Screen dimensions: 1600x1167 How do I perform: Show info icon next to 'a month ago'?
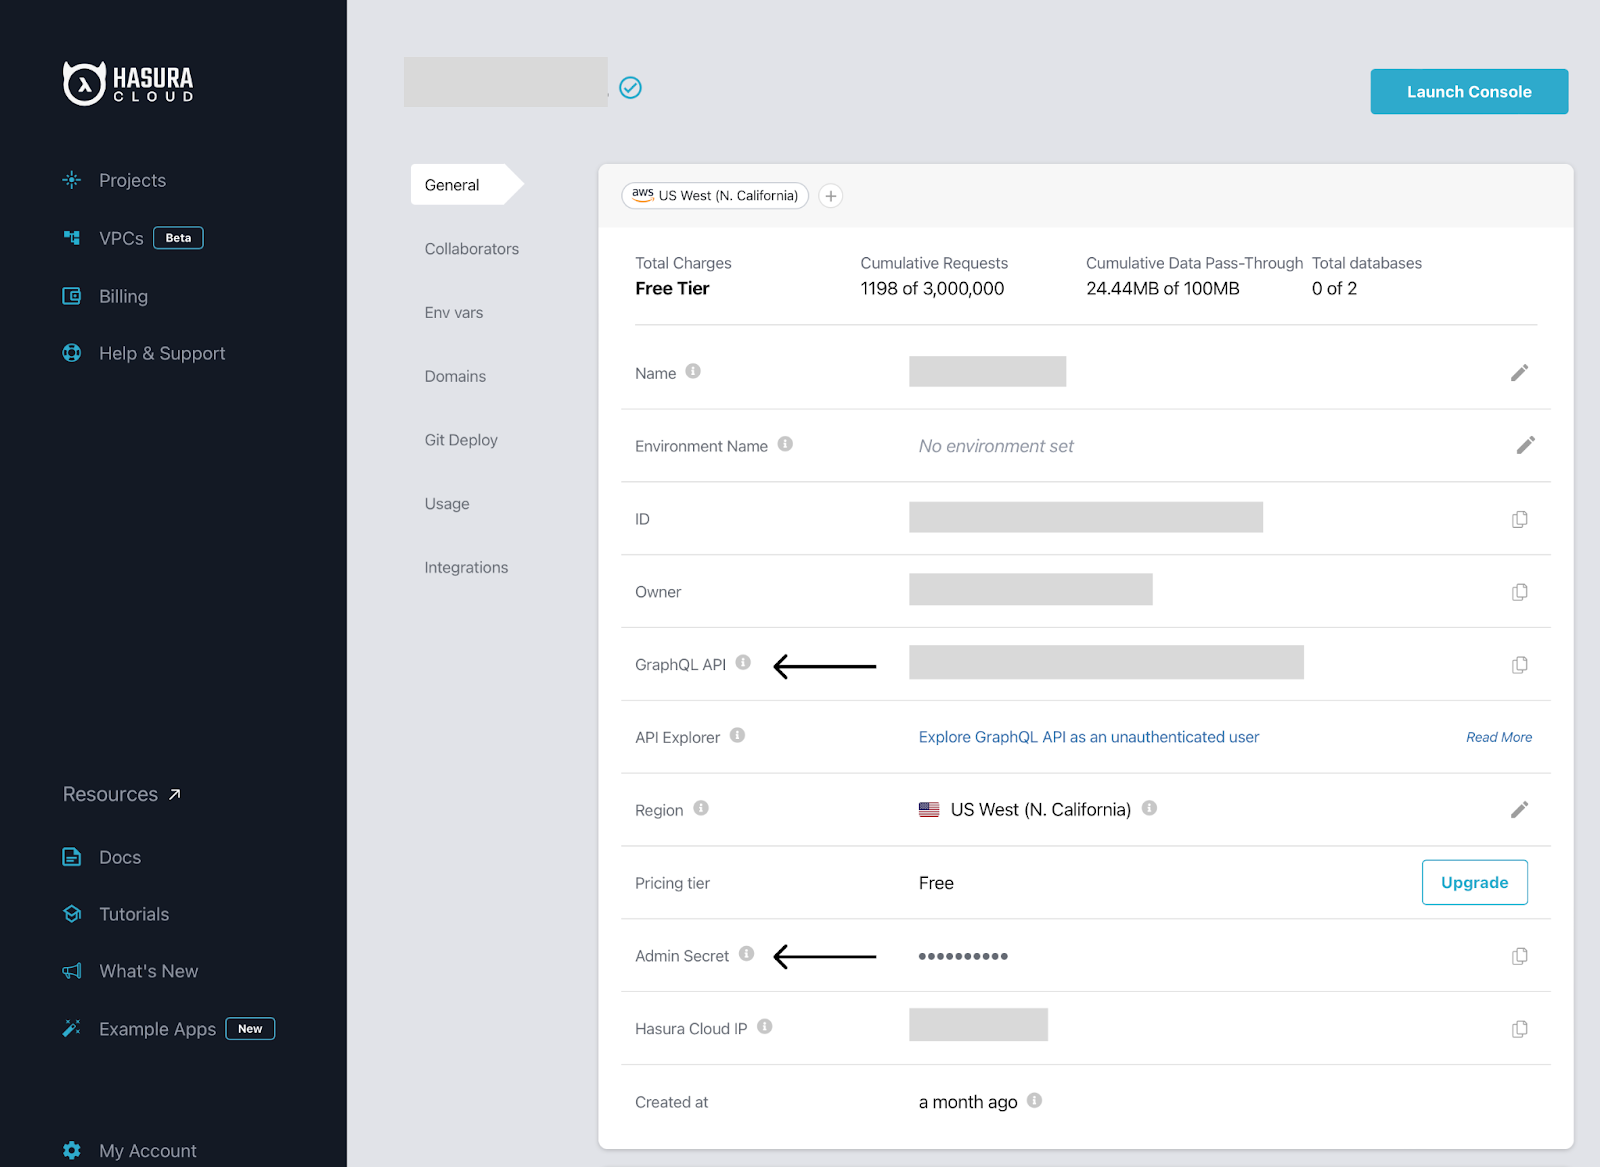pyautogui.click(x=1034, y=1100)
